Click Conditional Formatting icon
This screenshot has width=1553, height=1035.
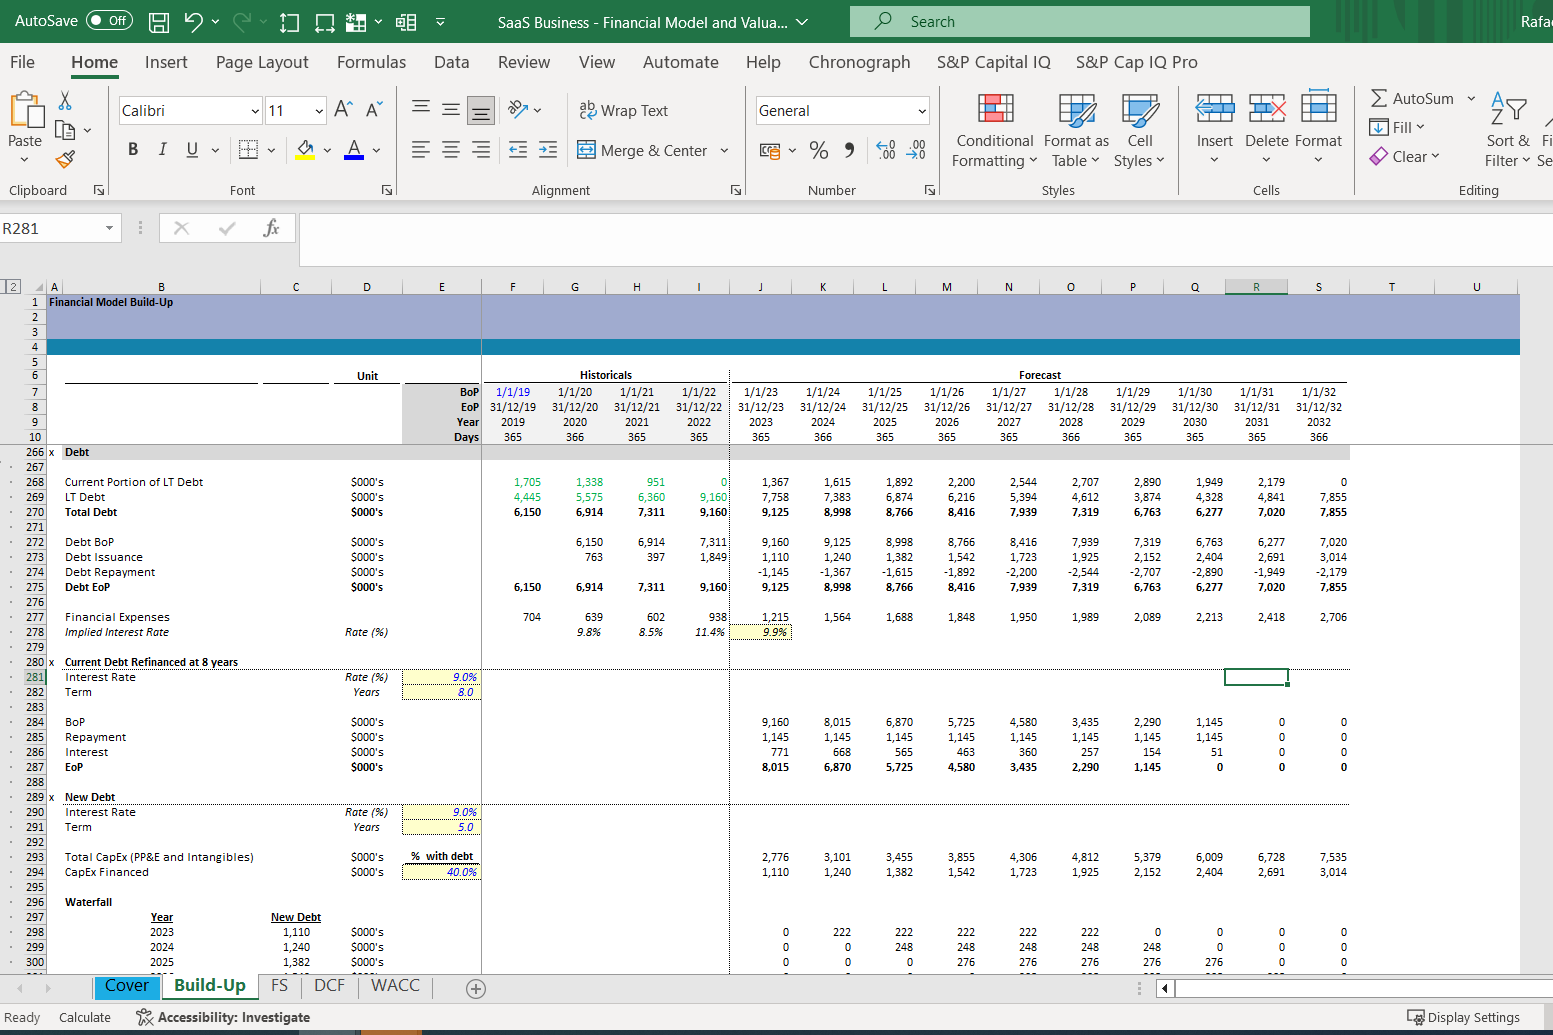coord(994,108)
